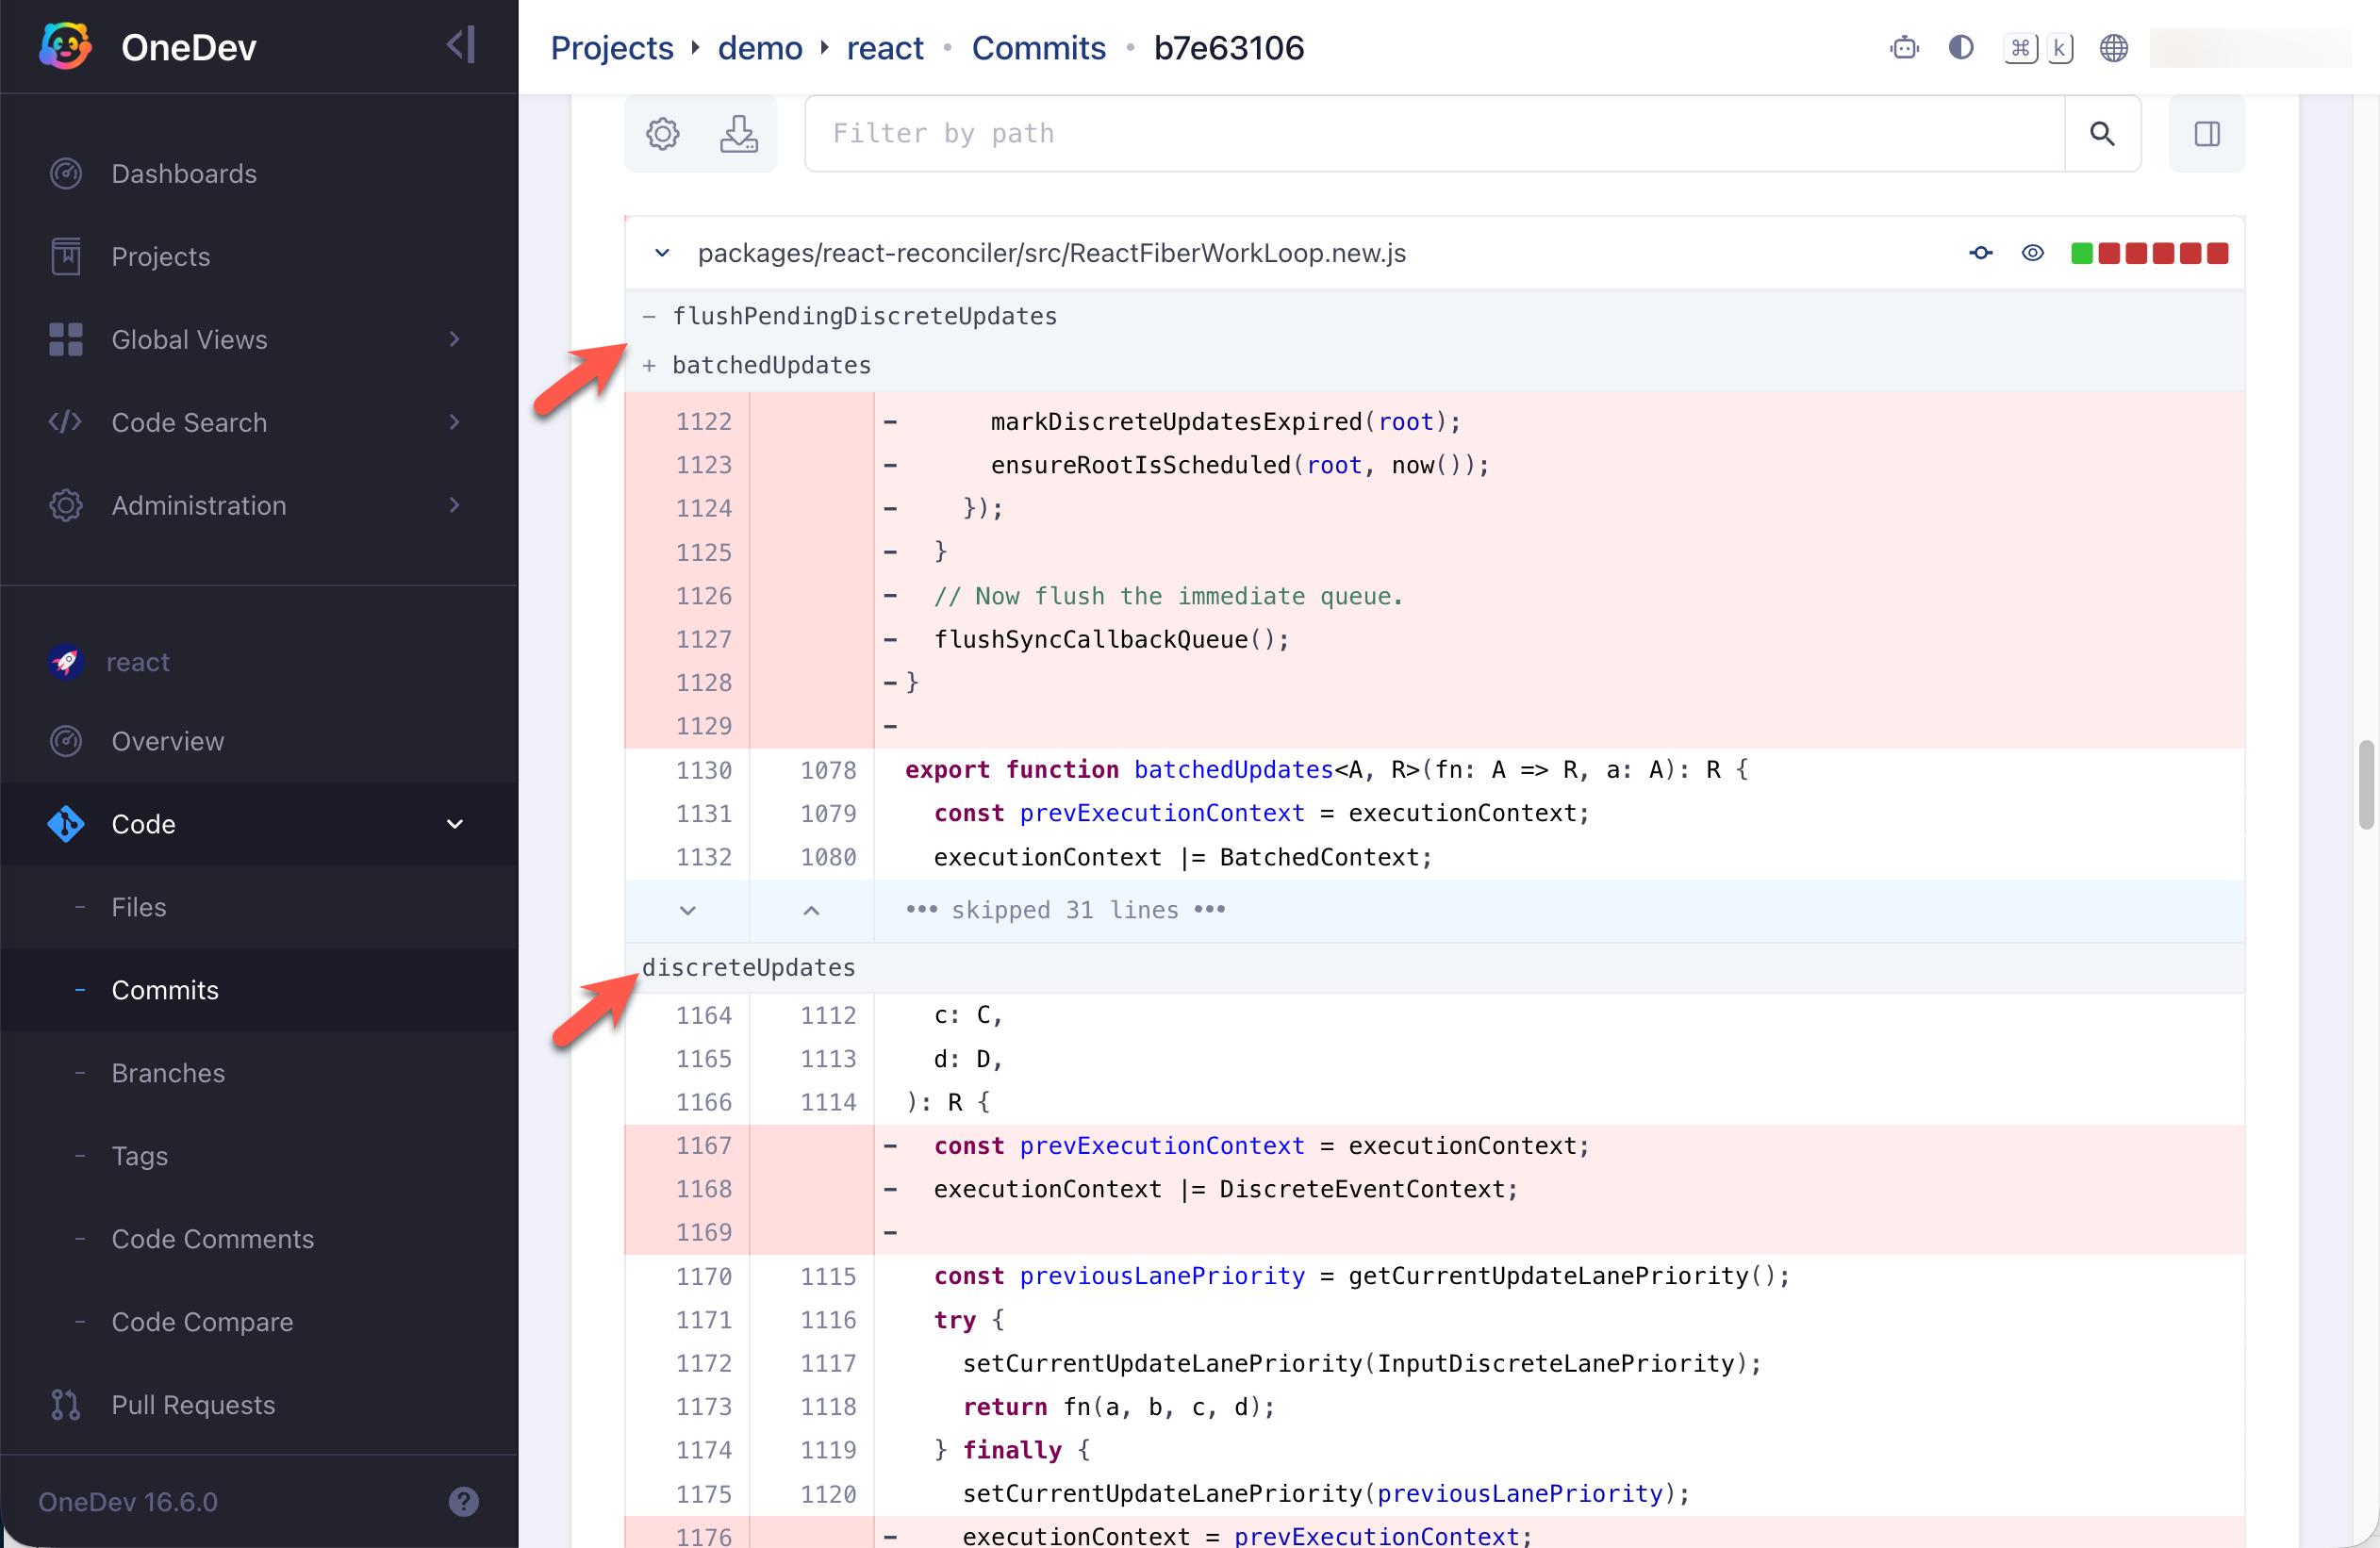The width and height of the screenshot is (2380, 1548).
Task: Expand Global Views submenu chevron
Action: coord(455,339)
